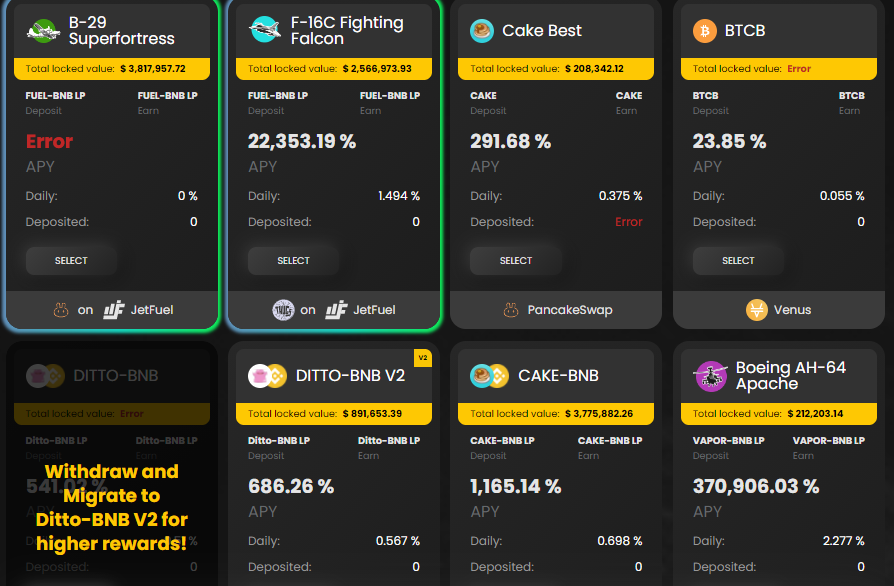Viewport: 894px width, 586px height.
Task: Click the bunny icon in the B-29 card footer
Action: point(60,310)
